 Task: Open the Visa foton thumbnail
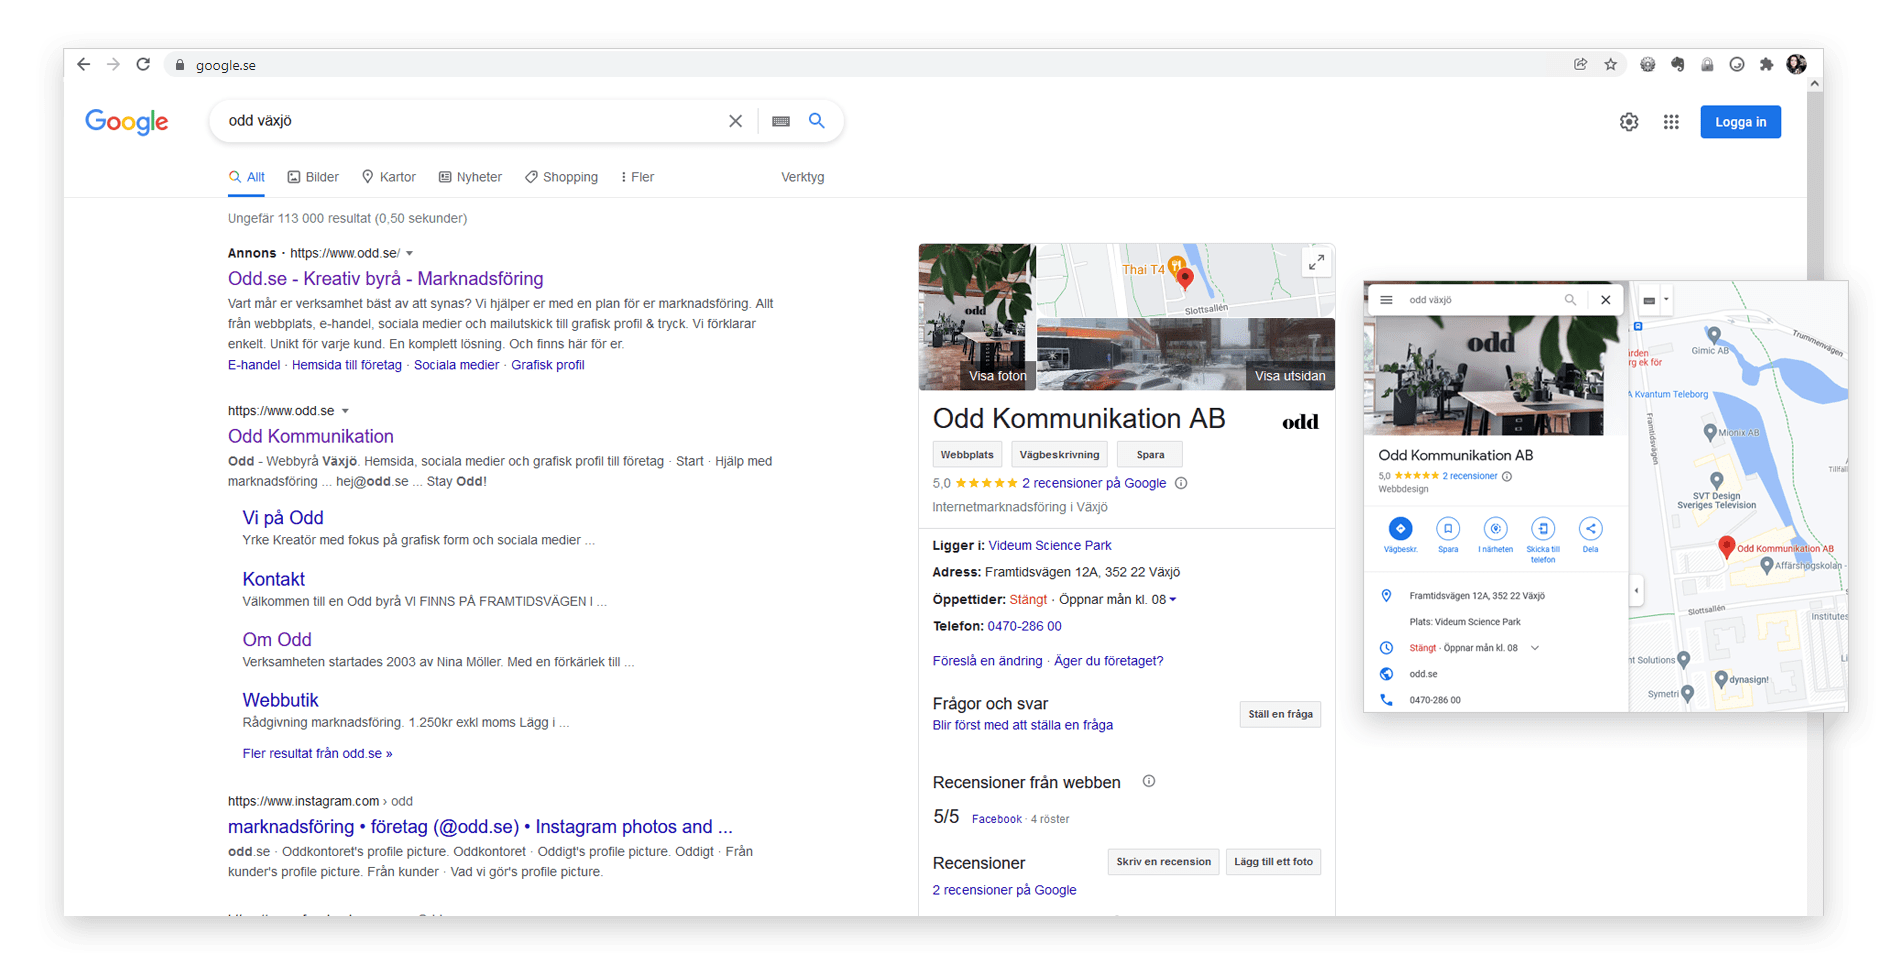tap(977, 317)
